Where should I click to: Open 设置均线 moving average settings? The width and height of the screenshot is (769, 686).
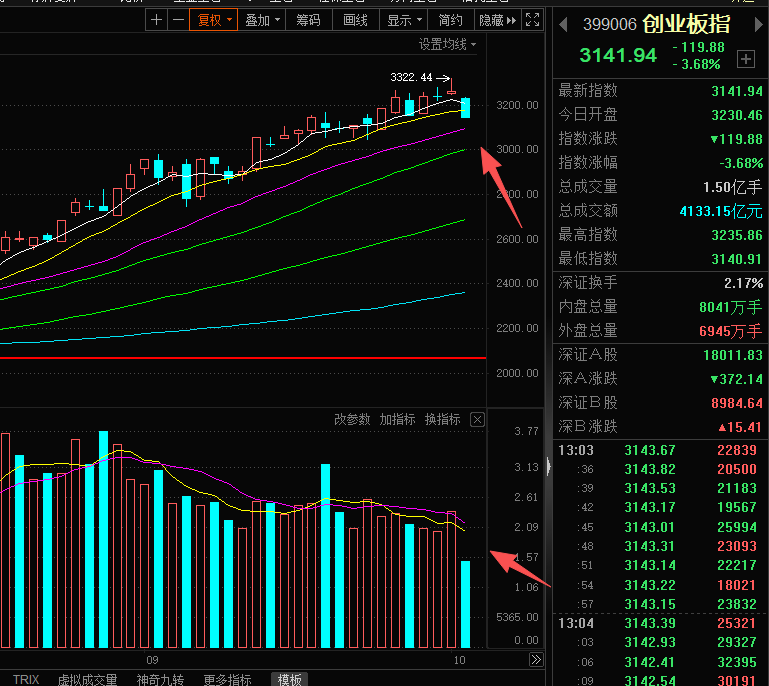click(447, 45)
